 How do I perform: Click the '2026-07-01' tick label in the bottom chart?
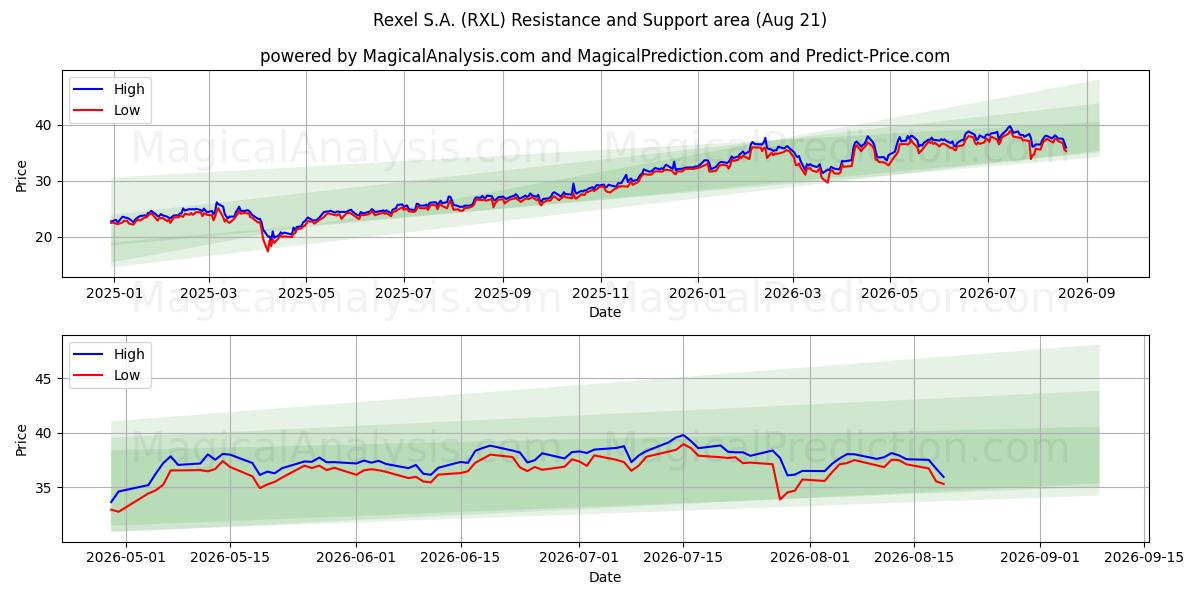click(x=580, y=559)
